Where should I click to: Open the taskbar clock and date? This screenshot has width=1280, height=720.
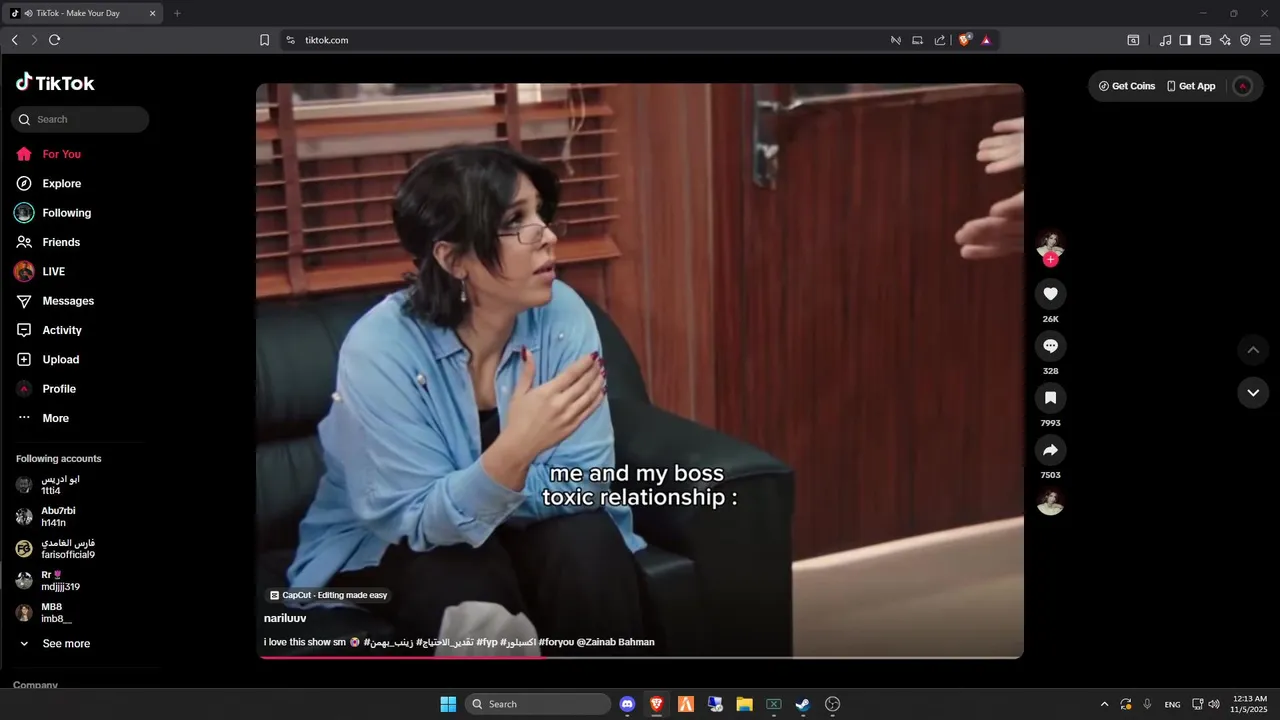[x=1250, y=704]
